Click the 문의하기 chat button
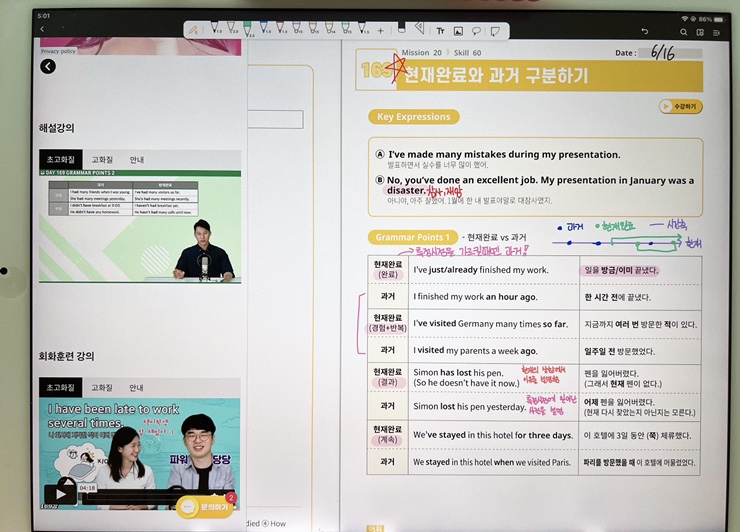 coord(205,507)
